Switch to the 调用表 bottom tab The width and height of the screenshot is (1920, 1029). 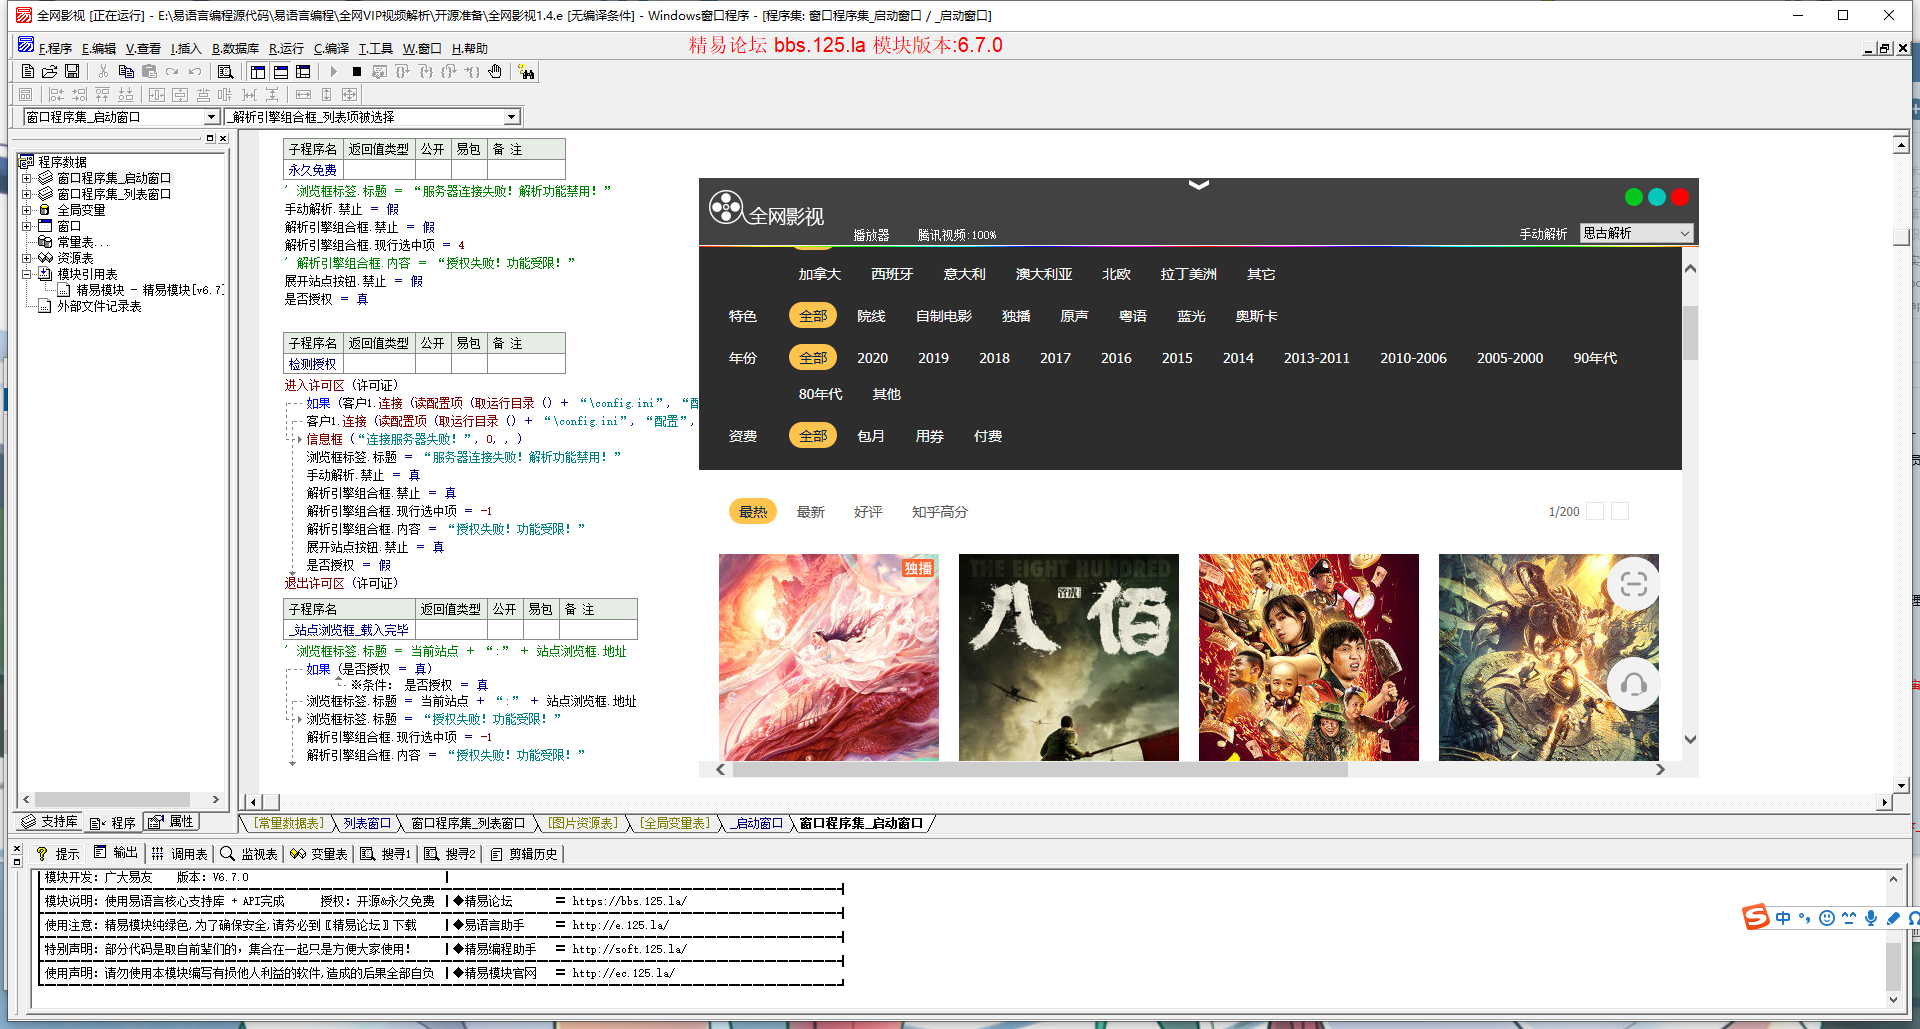click(x=180, y=854)
